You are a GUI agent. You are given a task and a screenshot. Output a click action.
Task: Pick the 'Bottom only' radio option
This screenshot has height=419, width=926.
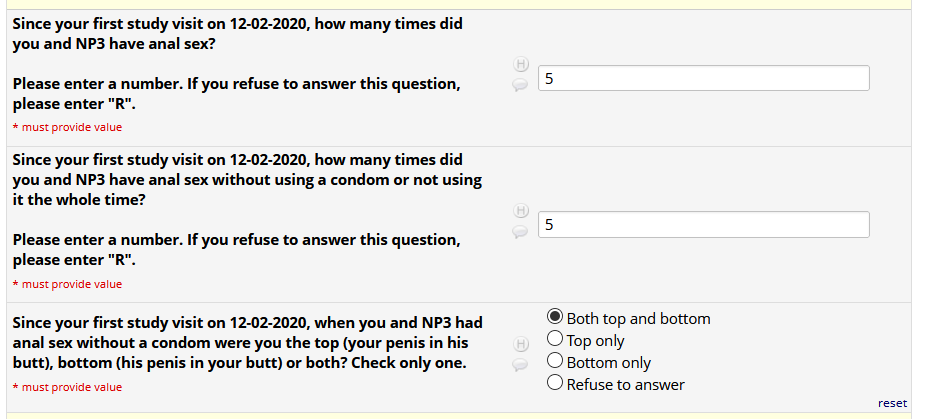coord(556,363)
